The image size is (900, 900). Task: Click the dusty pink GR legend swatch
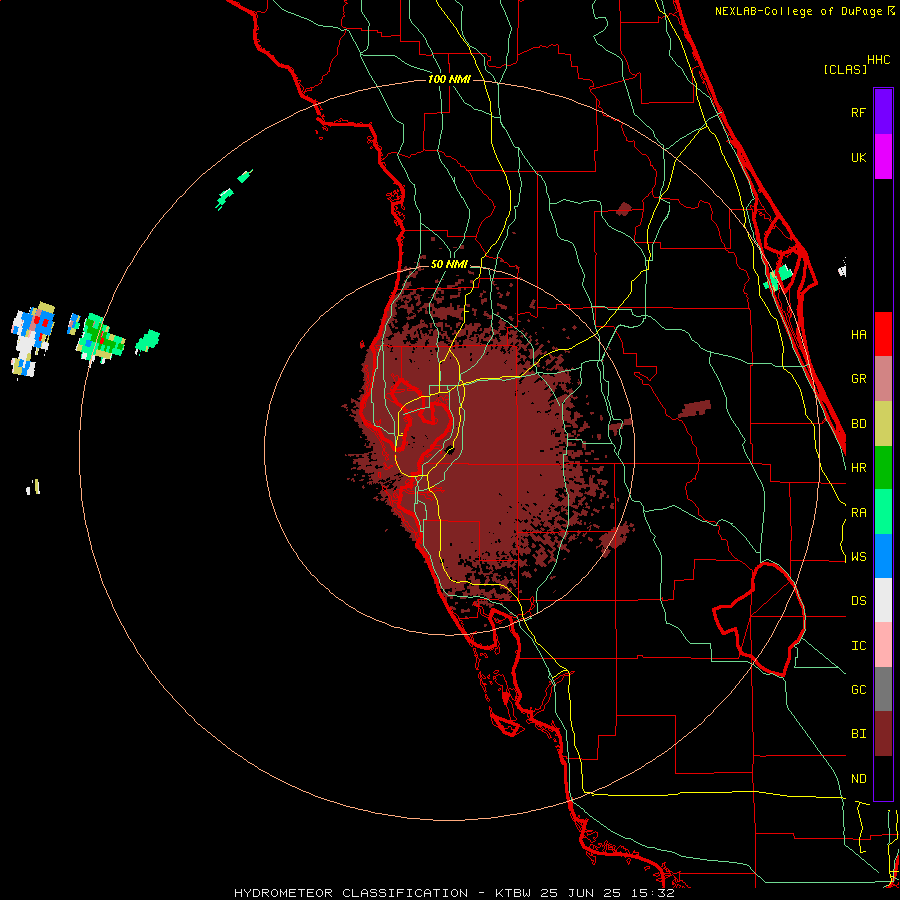[x=883, y=379]
